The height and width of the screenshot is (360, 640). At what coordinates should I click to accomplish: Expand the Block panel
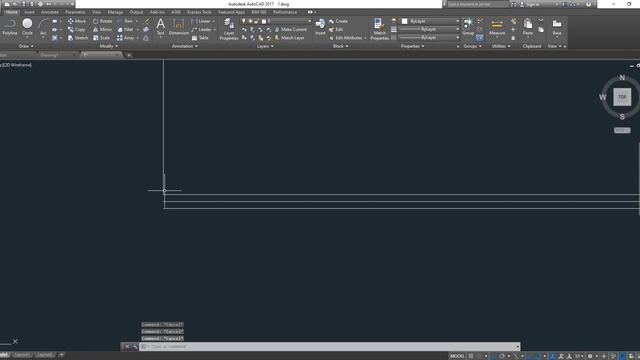340,46
